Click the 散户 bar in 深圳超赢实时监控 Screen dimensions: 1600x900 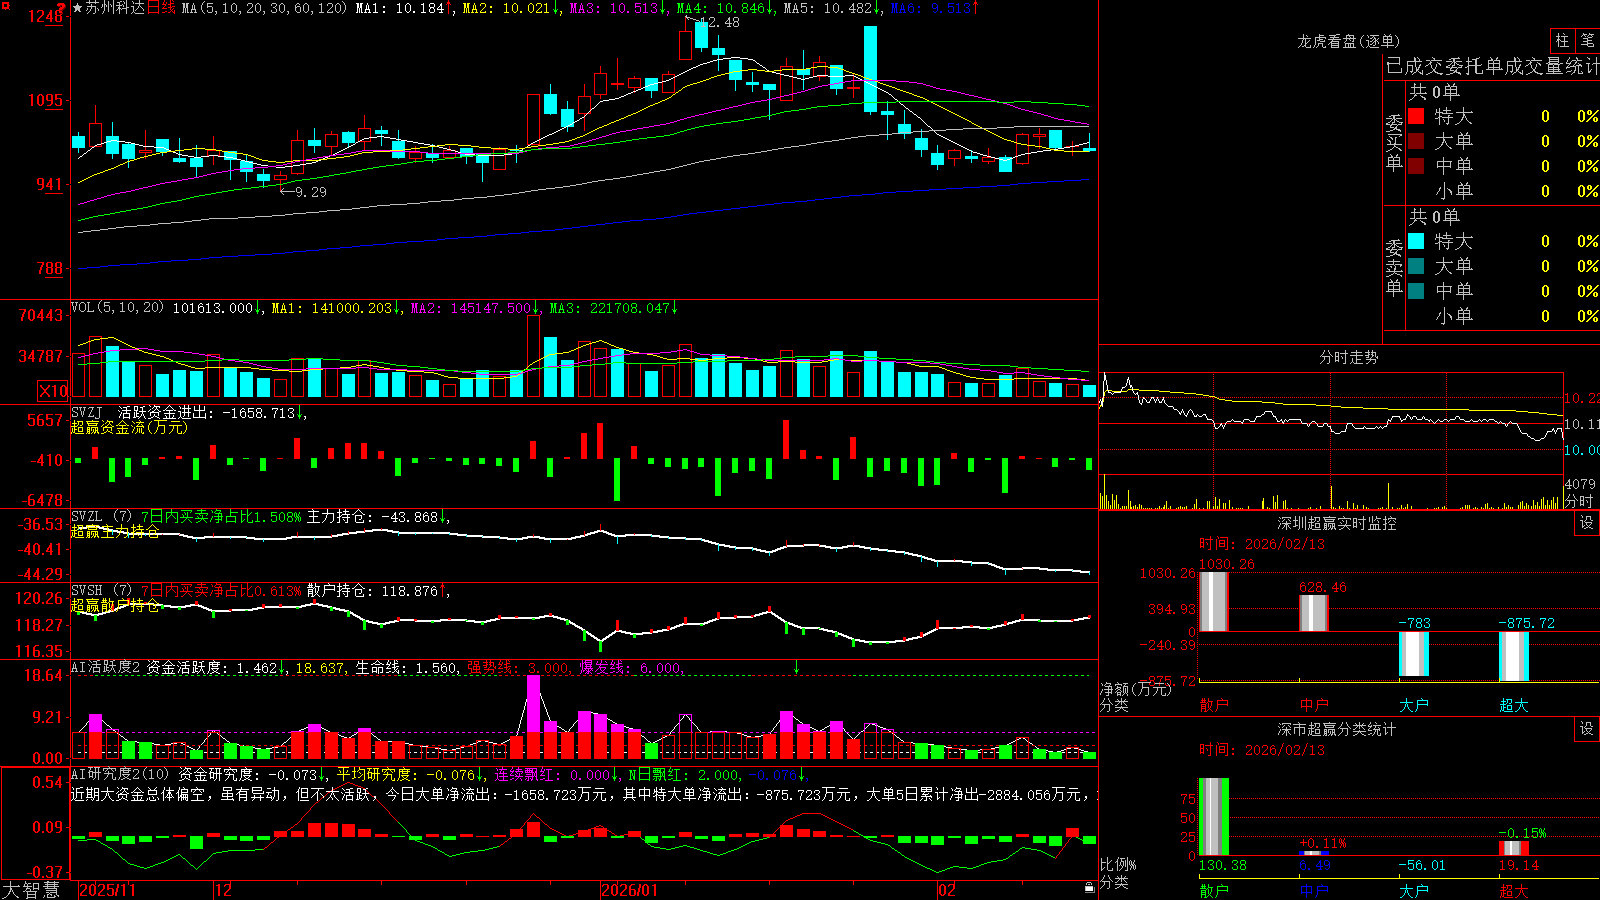[x=1214, y=601]
